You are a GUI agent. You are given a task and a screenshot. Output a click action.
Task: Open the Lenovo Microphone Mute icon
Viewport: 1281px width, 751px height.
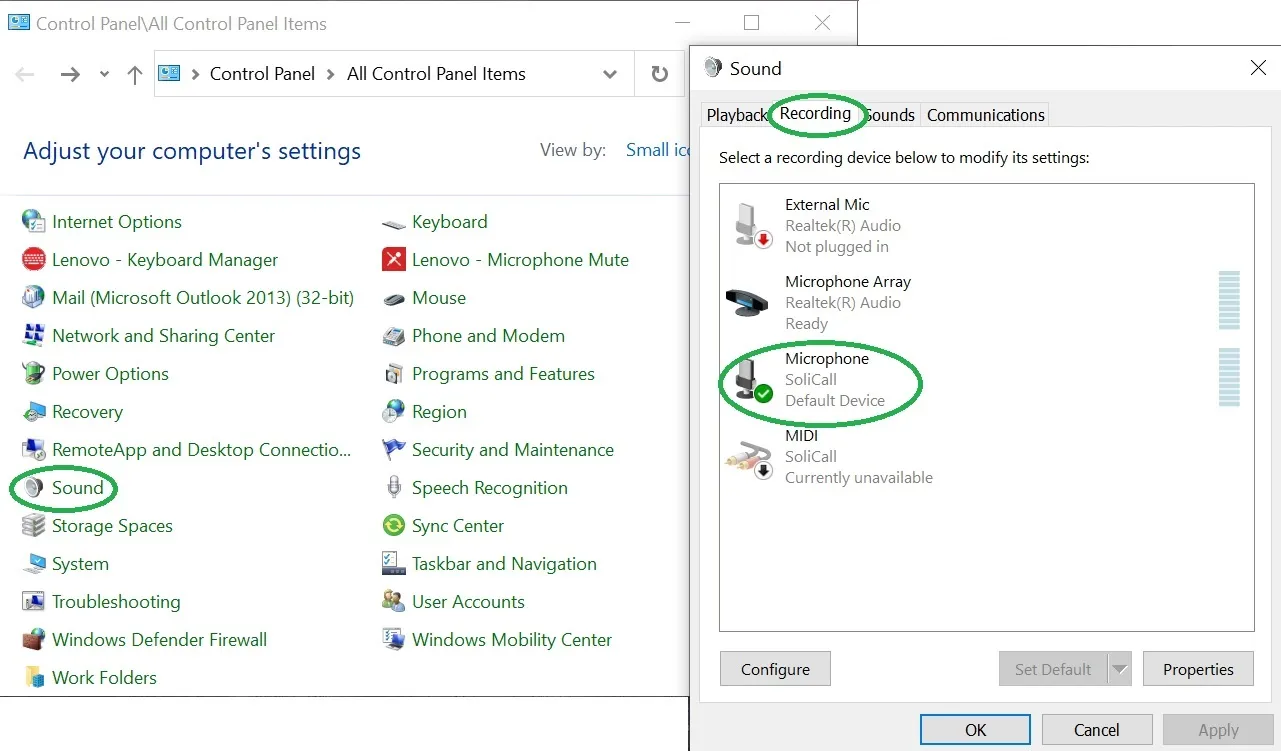pos(393,260)
